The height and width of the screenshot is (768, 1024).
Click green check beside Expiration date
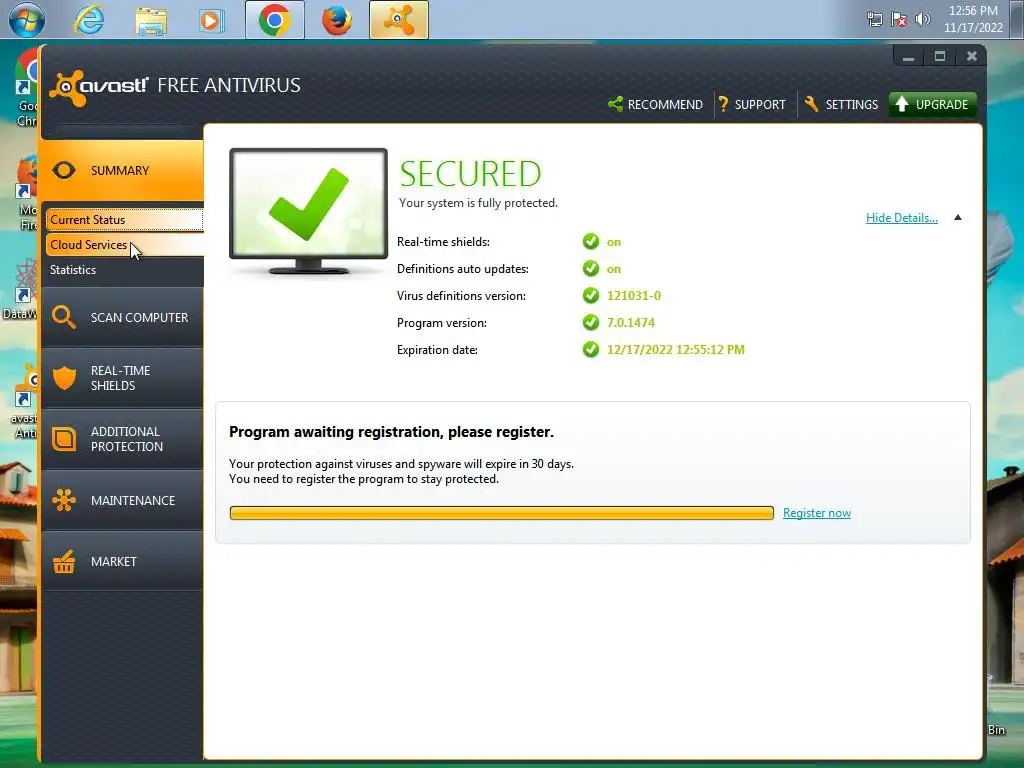591,349
